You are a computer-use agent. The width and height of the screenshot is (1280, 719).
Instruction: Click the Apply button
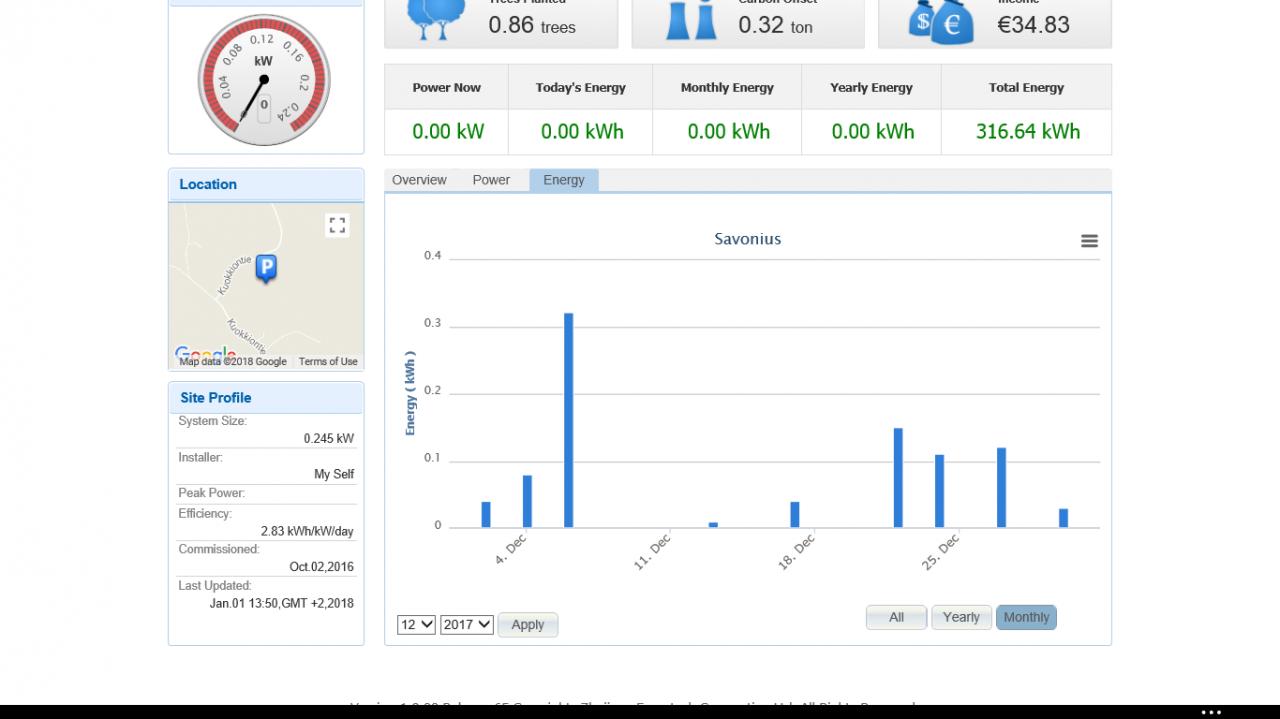[x=528, y=625]
